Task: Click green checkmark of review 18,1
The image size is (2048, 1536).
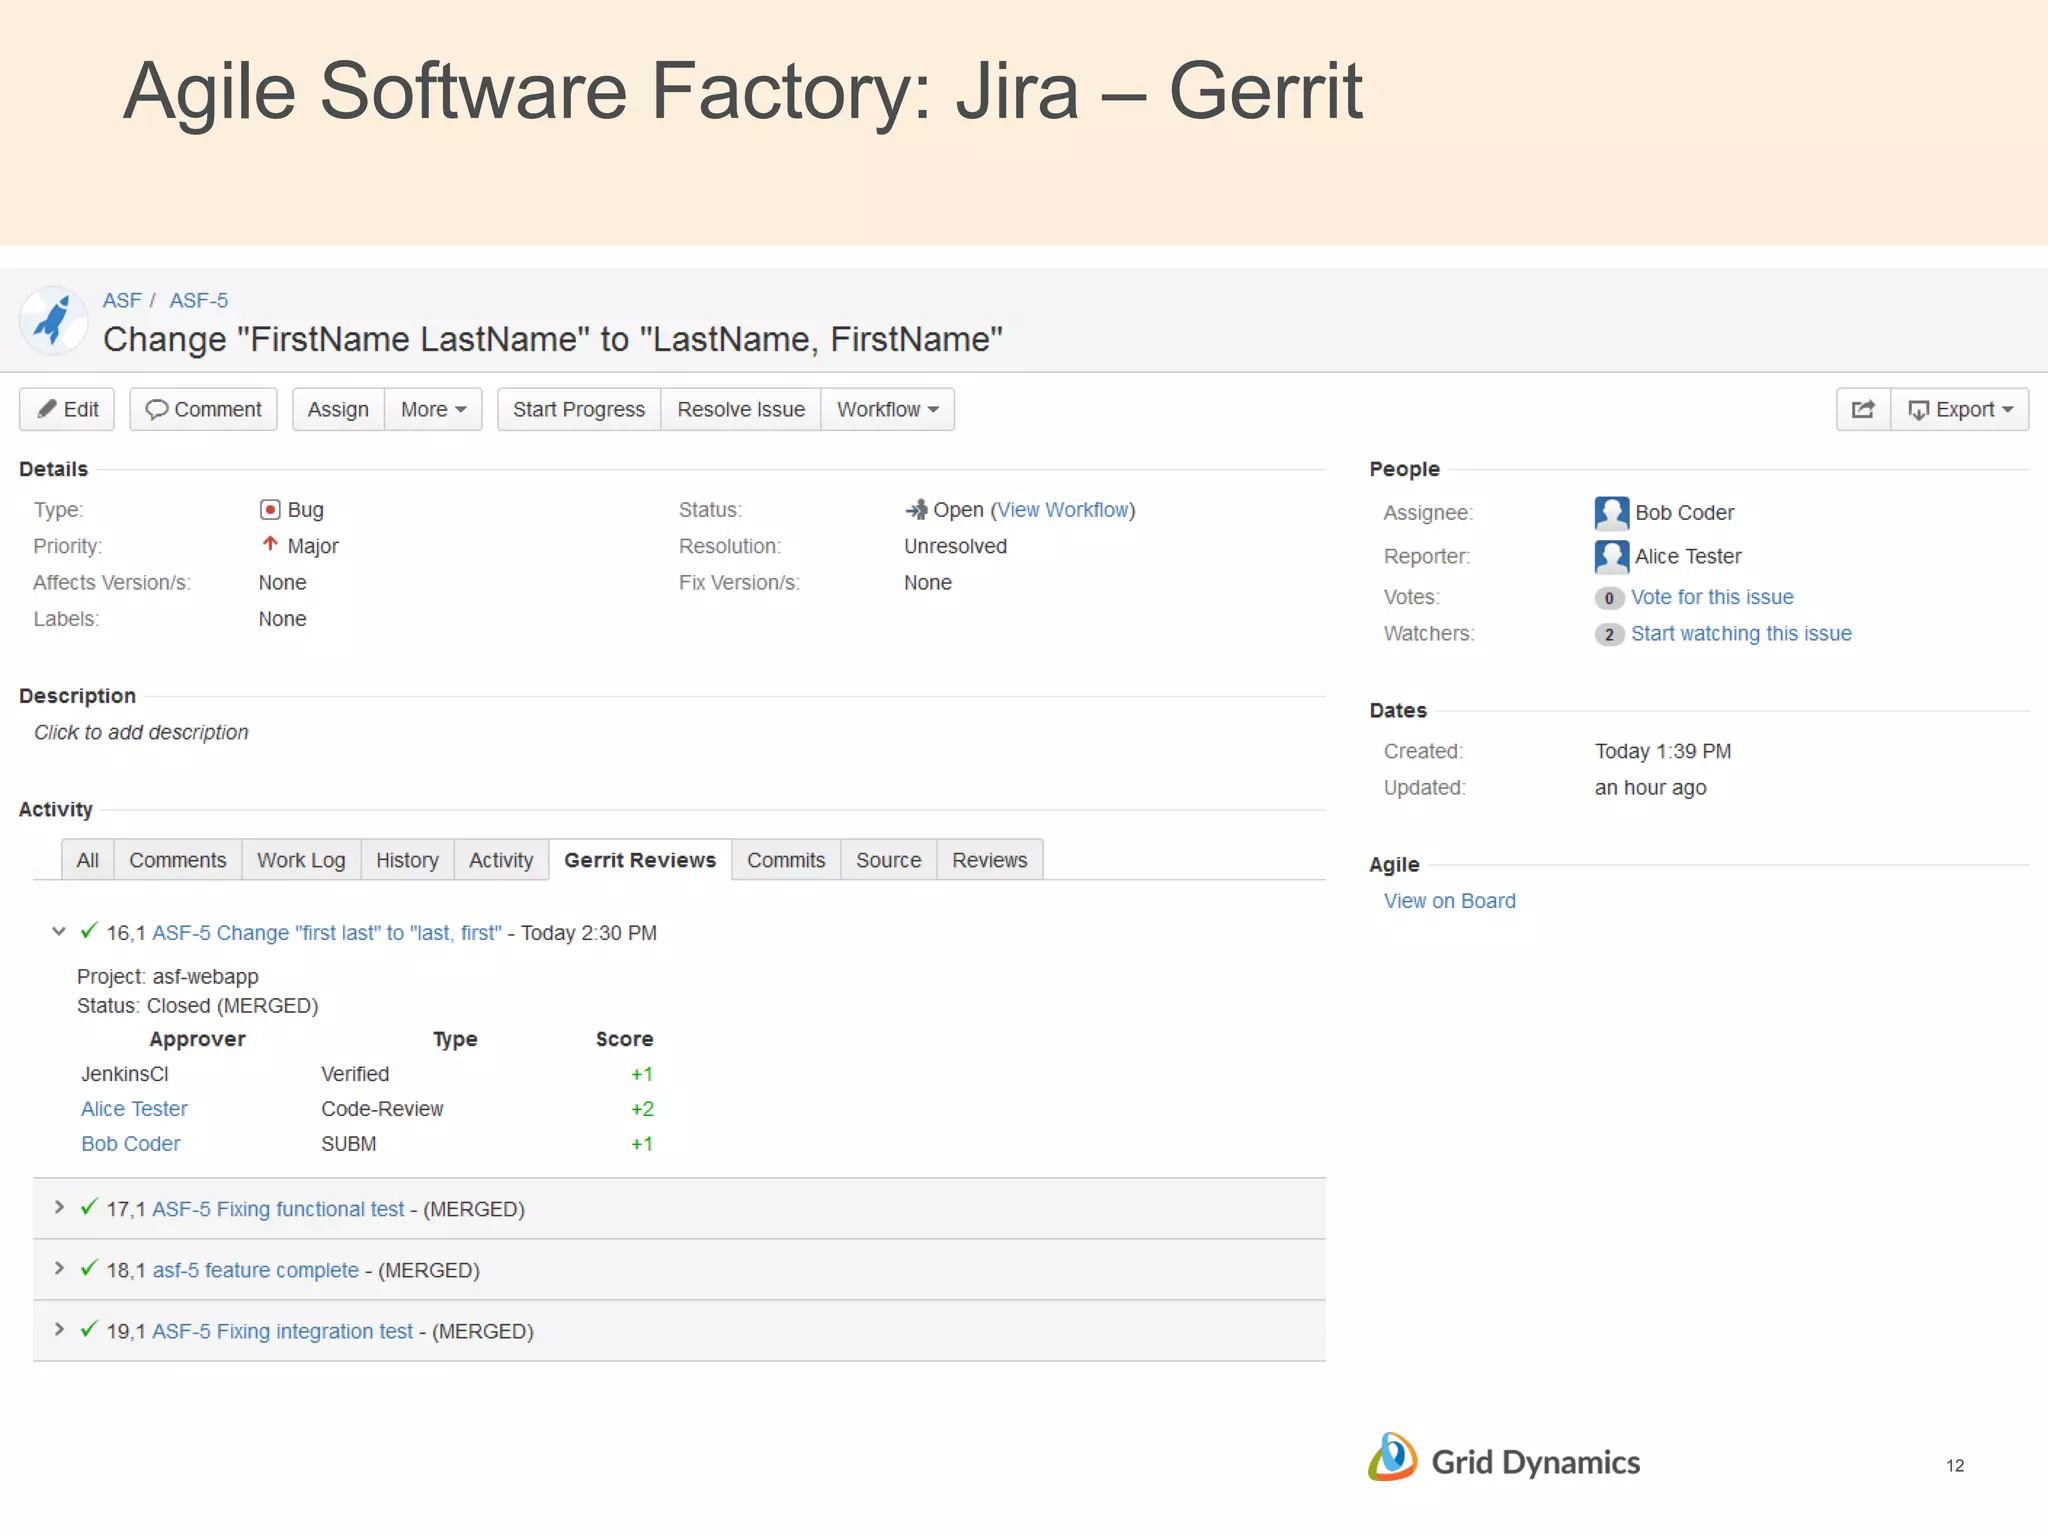Action: coord(89,1268)
